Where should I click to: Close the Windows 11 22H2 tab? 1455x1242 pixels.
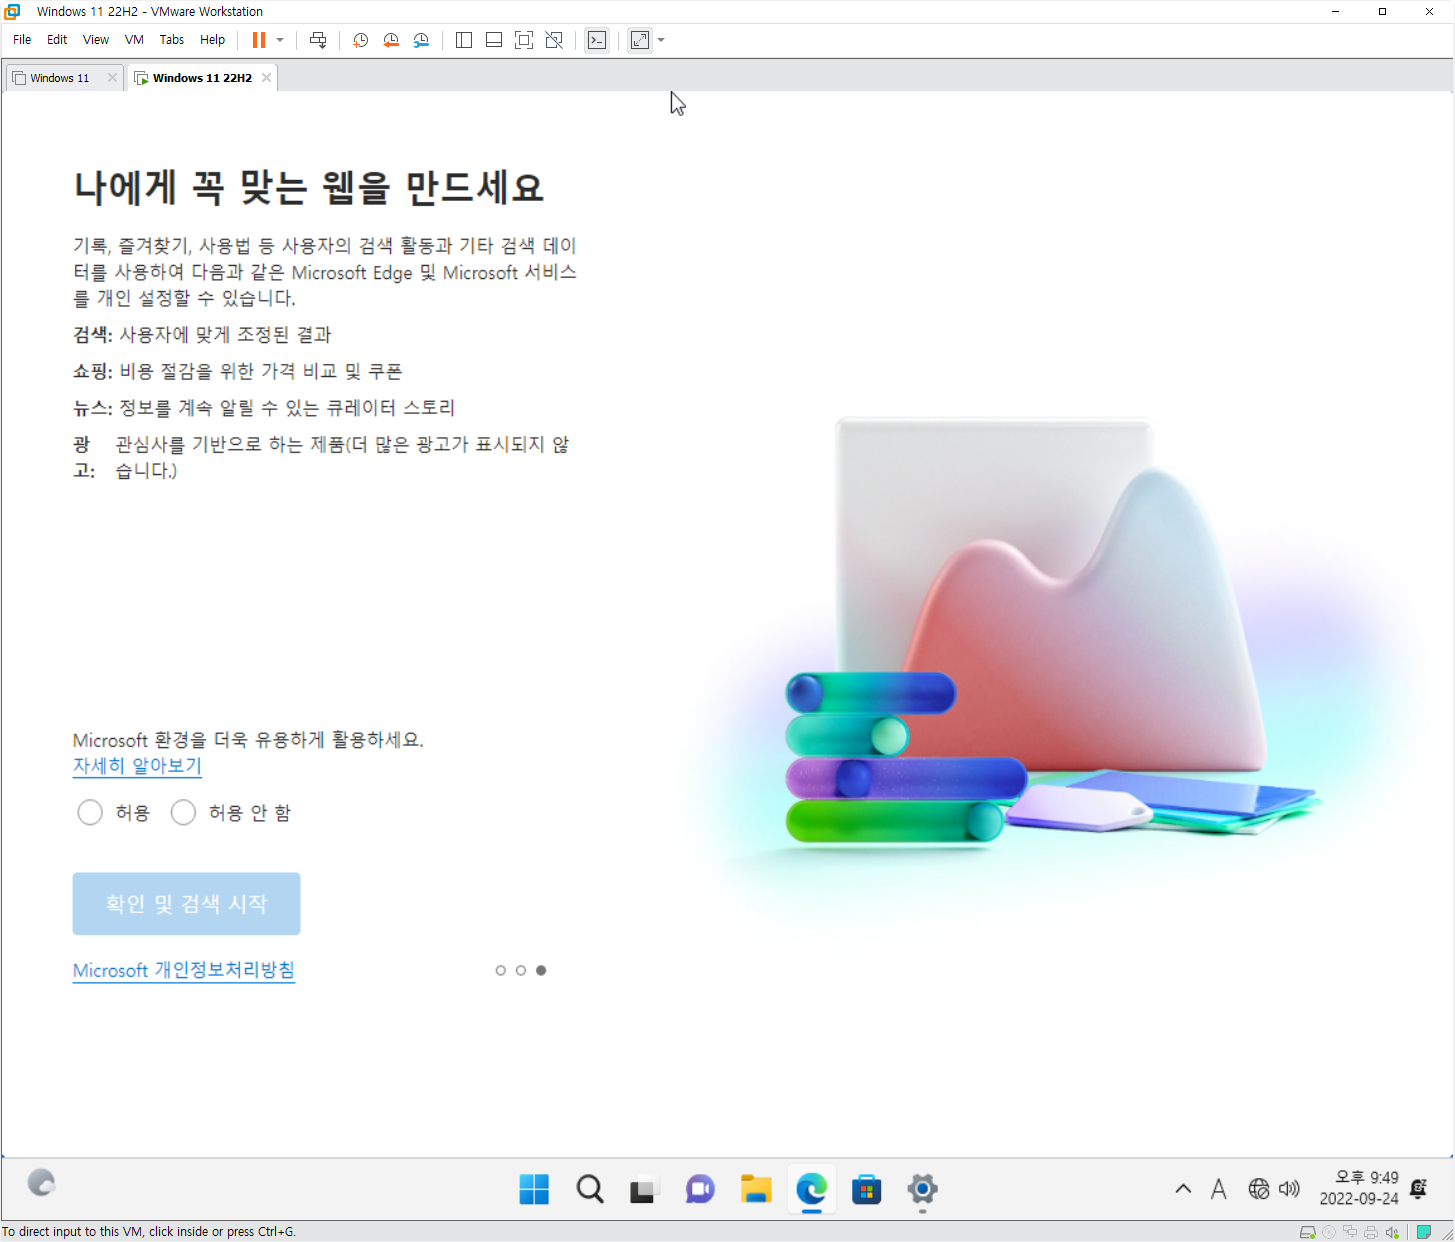coord(266,78)
